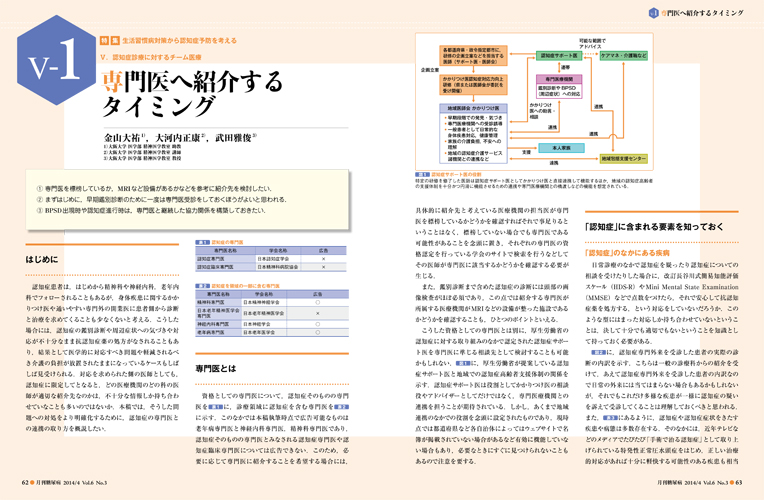Image resolution: width=764 pixels, height=500 pixels.
Task: Click the orange 'かかりつけ医認知症対応力向上研修' box
Action: (x=473, y=84)
